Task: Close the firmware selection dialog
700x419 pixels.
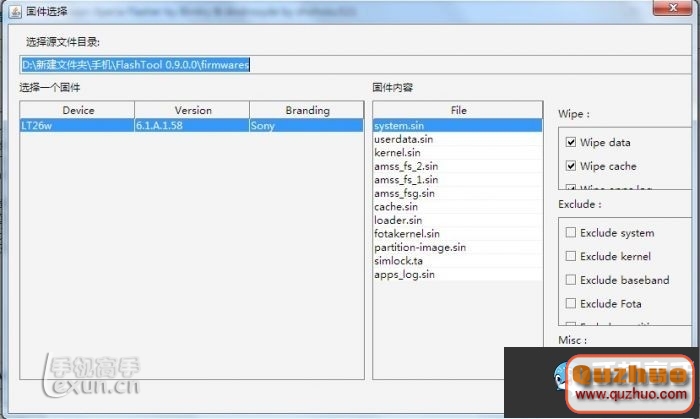Action: click(673, 8)
